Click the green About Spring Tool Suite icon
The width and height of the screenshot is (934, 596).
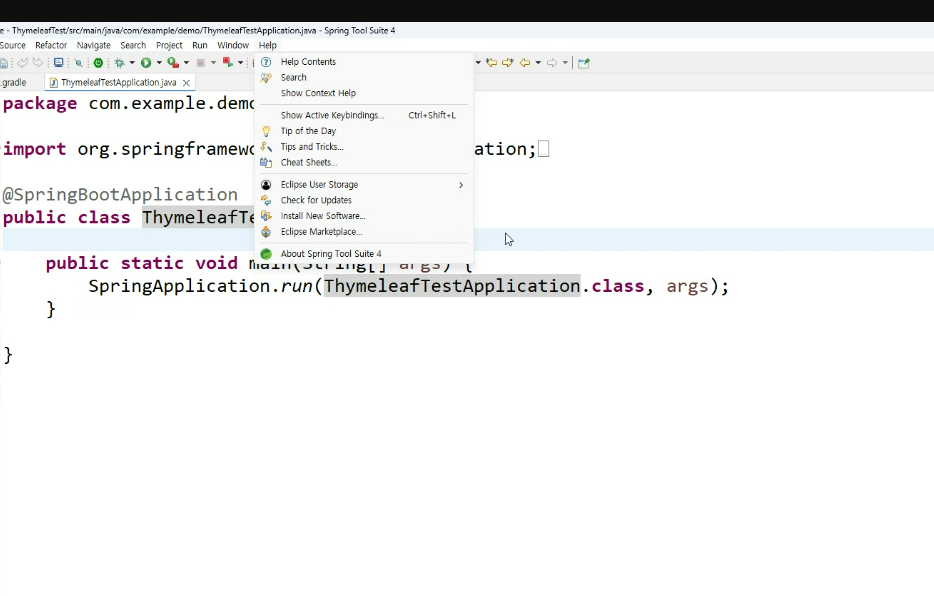coord(266,254)
